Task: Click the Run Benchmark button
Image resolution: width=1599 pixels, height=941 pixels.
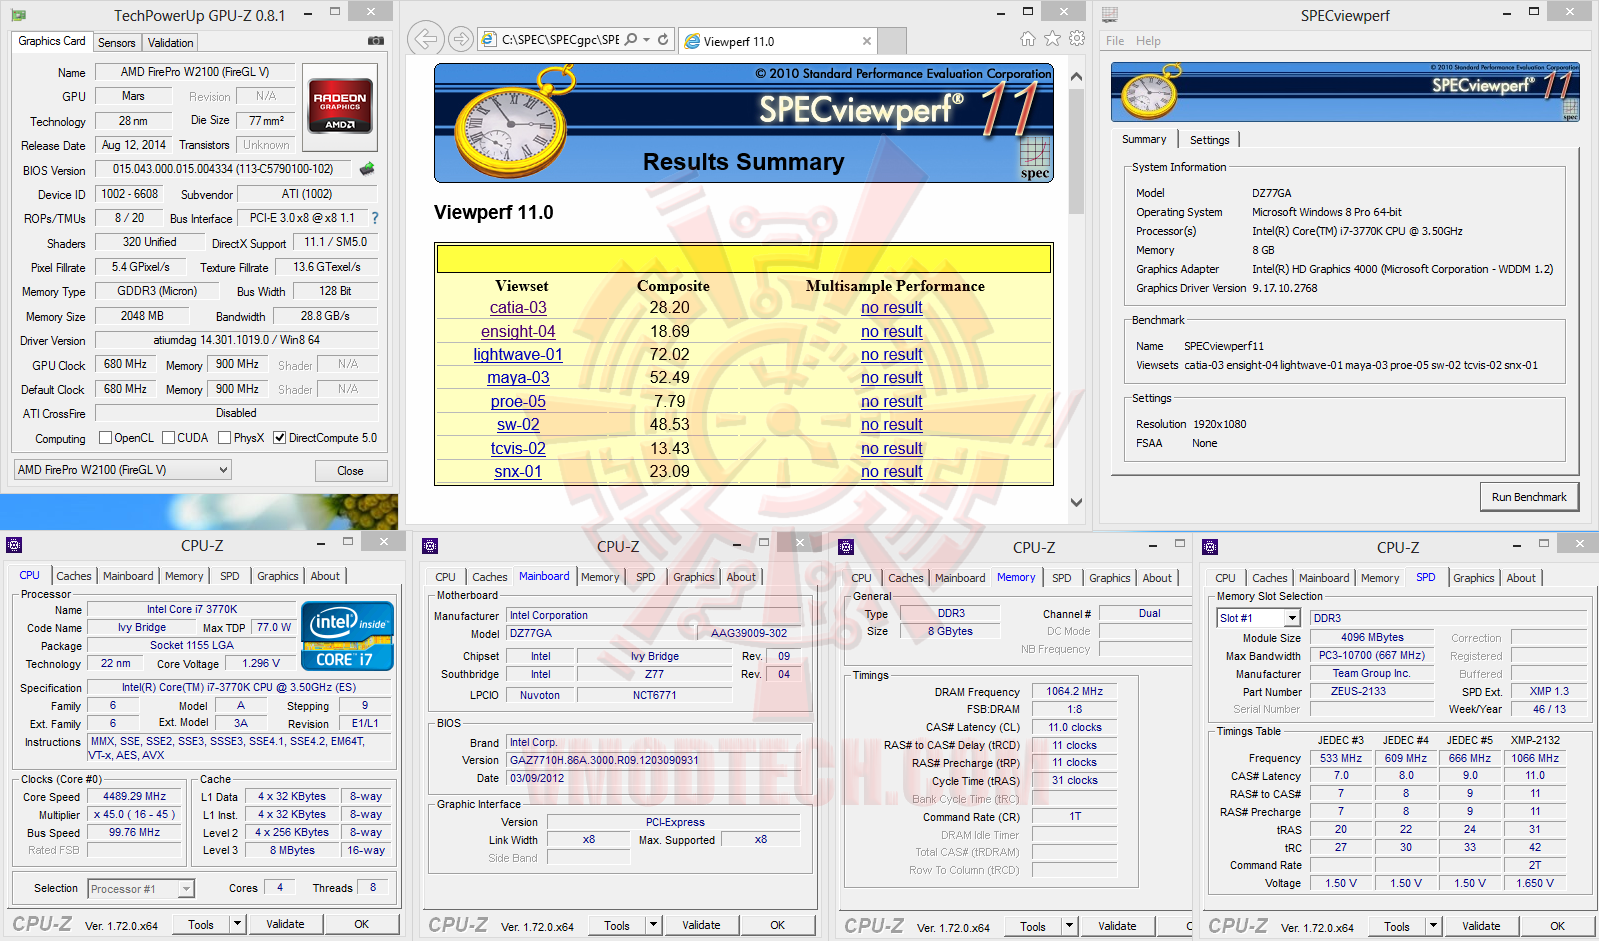Action: pos(1529,497)
